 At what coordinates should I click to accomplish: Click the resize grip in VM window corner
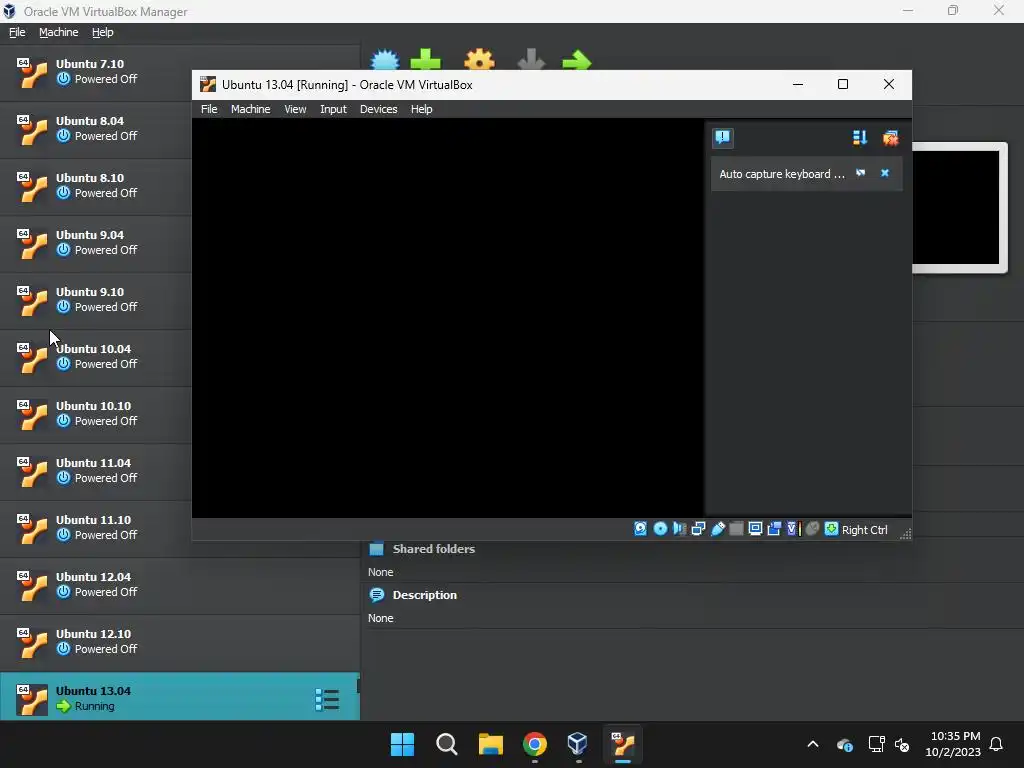(905, 534)
